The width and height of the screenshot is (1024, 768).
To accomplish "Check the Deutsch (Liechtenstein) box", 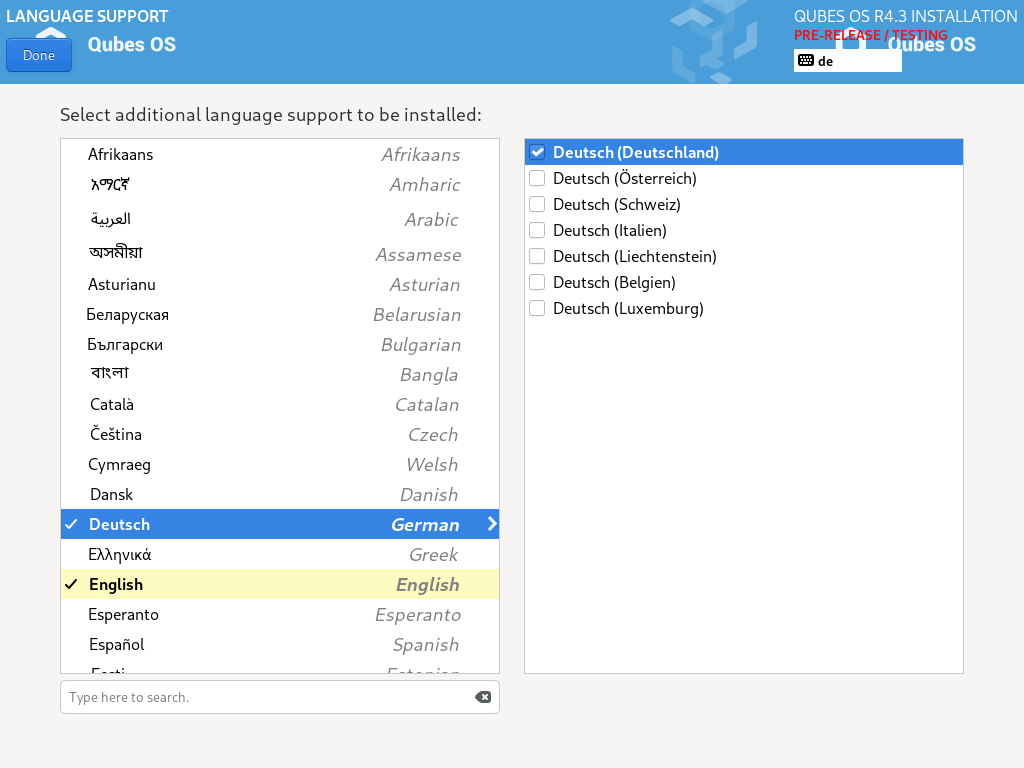I will (537, 256).
